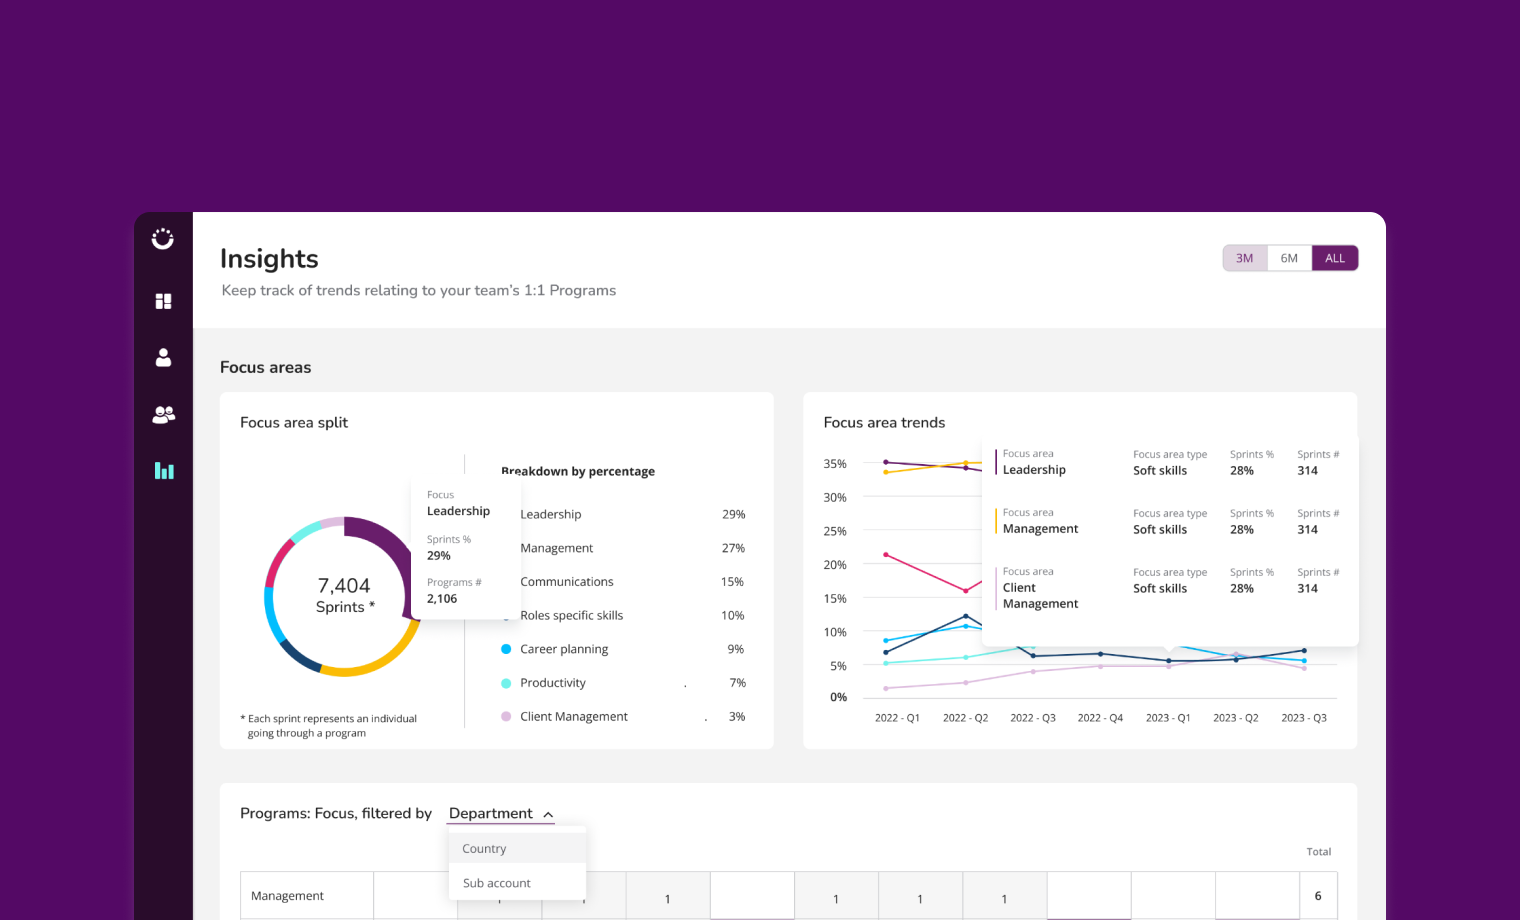Click the Insights page heading
The height and width of the screenshot is (920, 1520).
point(269,259)
